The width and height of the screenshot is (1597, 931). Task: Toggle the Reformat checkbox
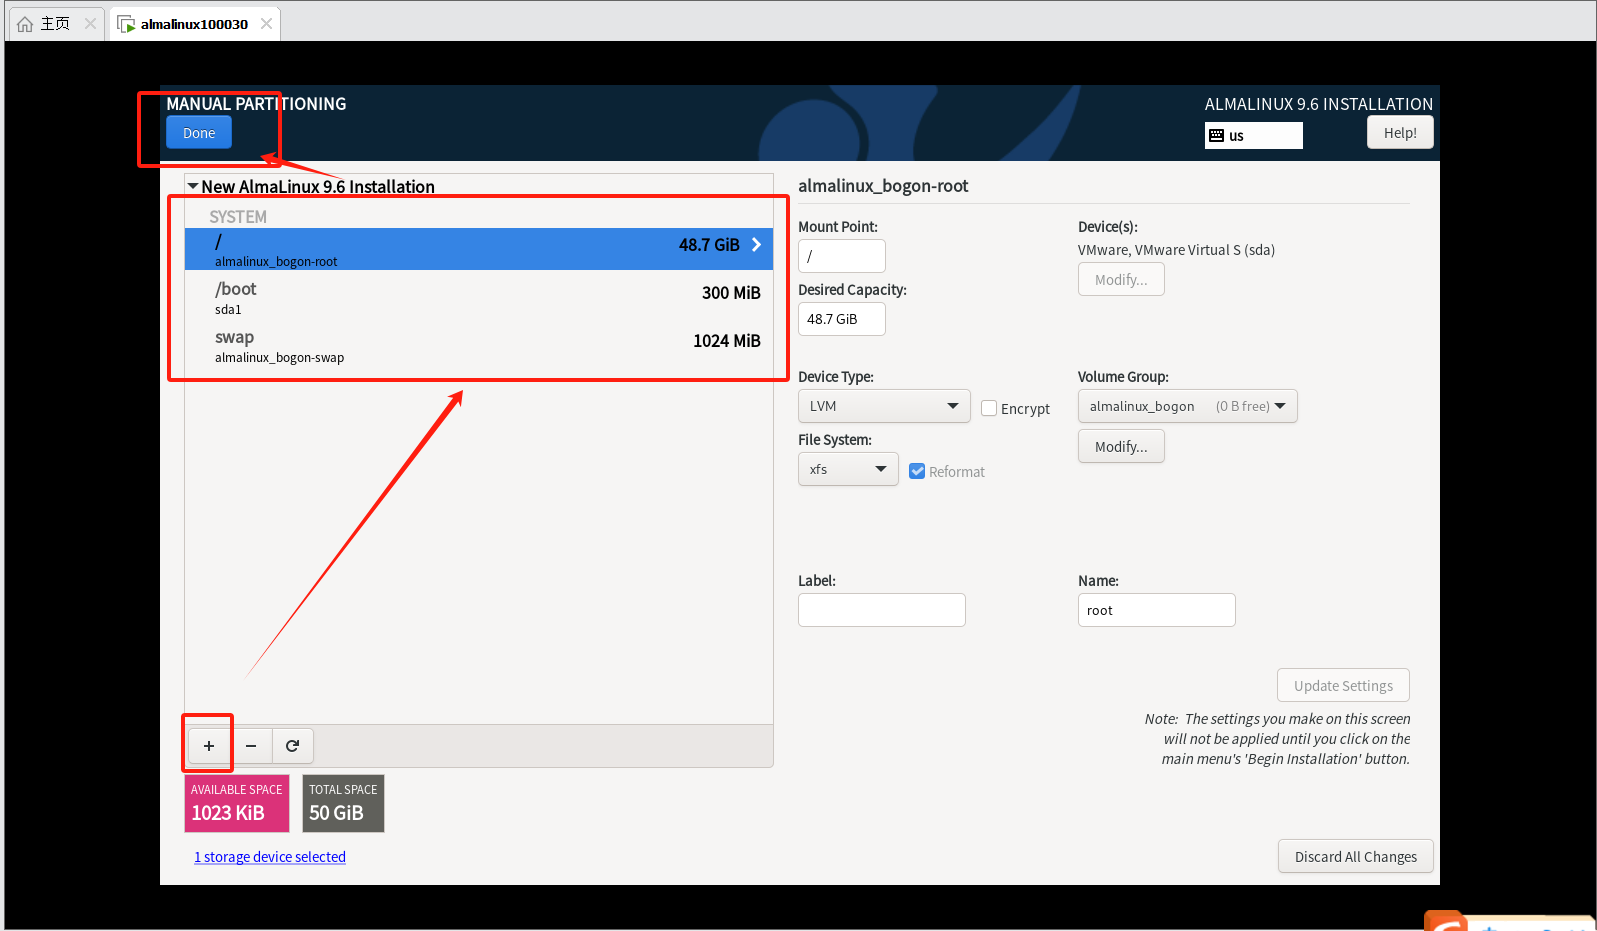917,471
